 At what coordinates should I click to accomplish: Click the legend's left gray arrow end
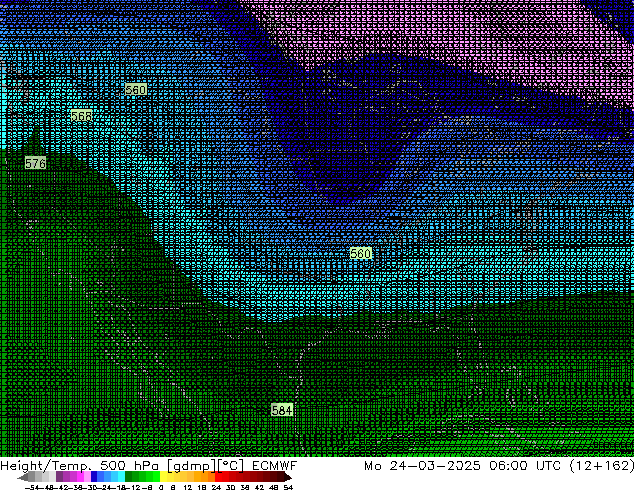(23, 477)
